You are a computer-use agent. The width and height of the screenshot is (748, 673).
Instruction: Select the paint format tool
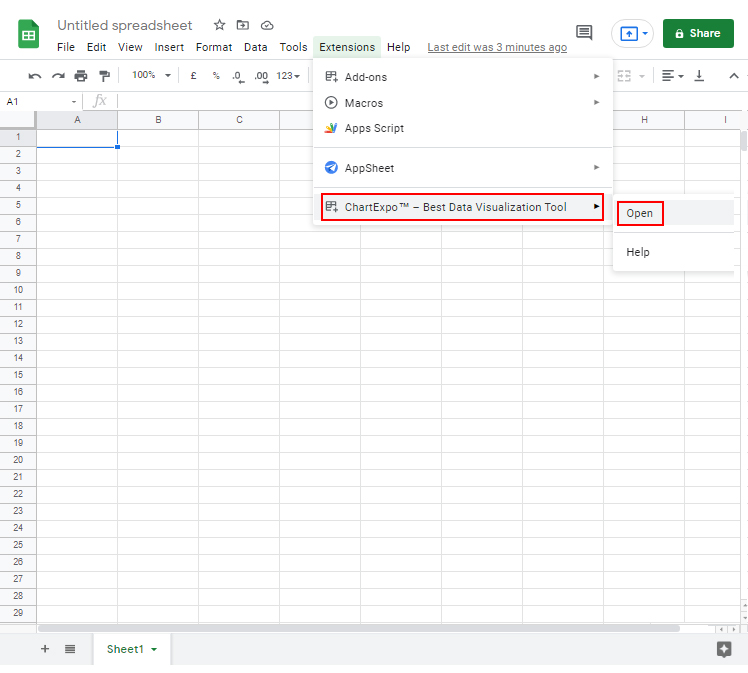pyautogui.click(x=104, y=75)
